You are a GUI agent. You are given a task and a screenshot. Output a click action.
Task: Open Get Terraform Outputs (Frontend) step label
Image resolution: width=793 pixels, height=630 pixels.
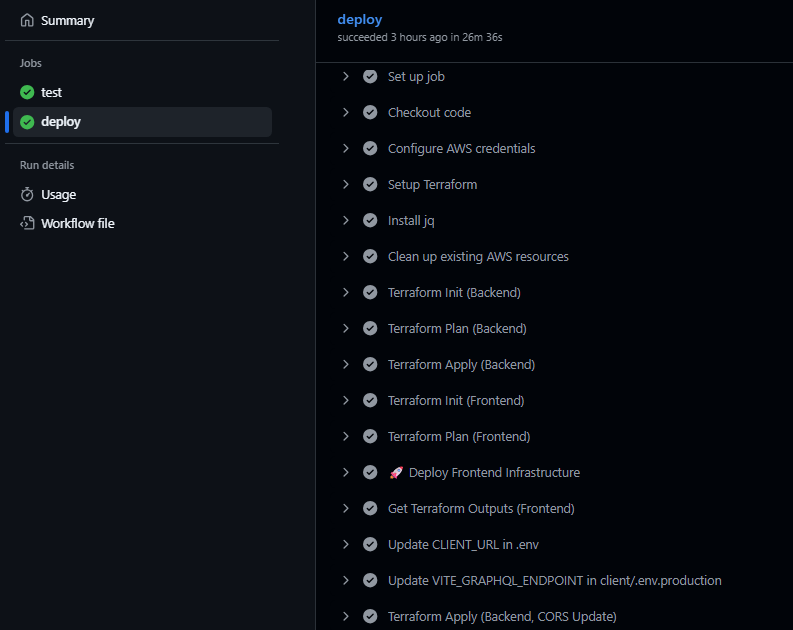[481, 508]
